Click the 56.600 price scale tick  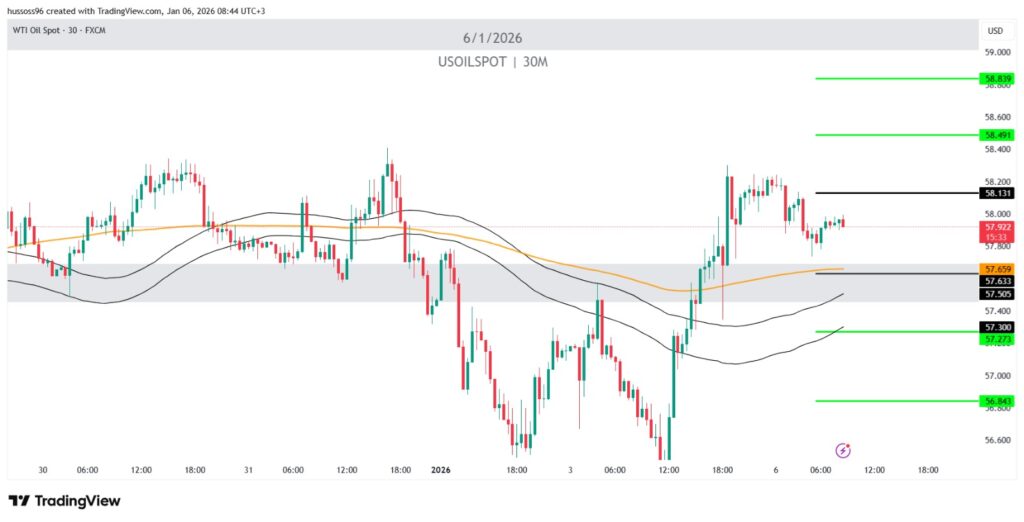click(999, 440)
